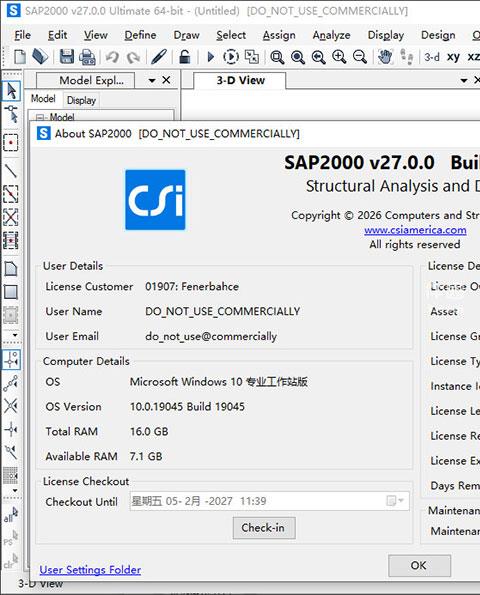Switch to the Model tab in explorer
The width and height of the screenshot is (480, 595).
[x=43, y=99]
